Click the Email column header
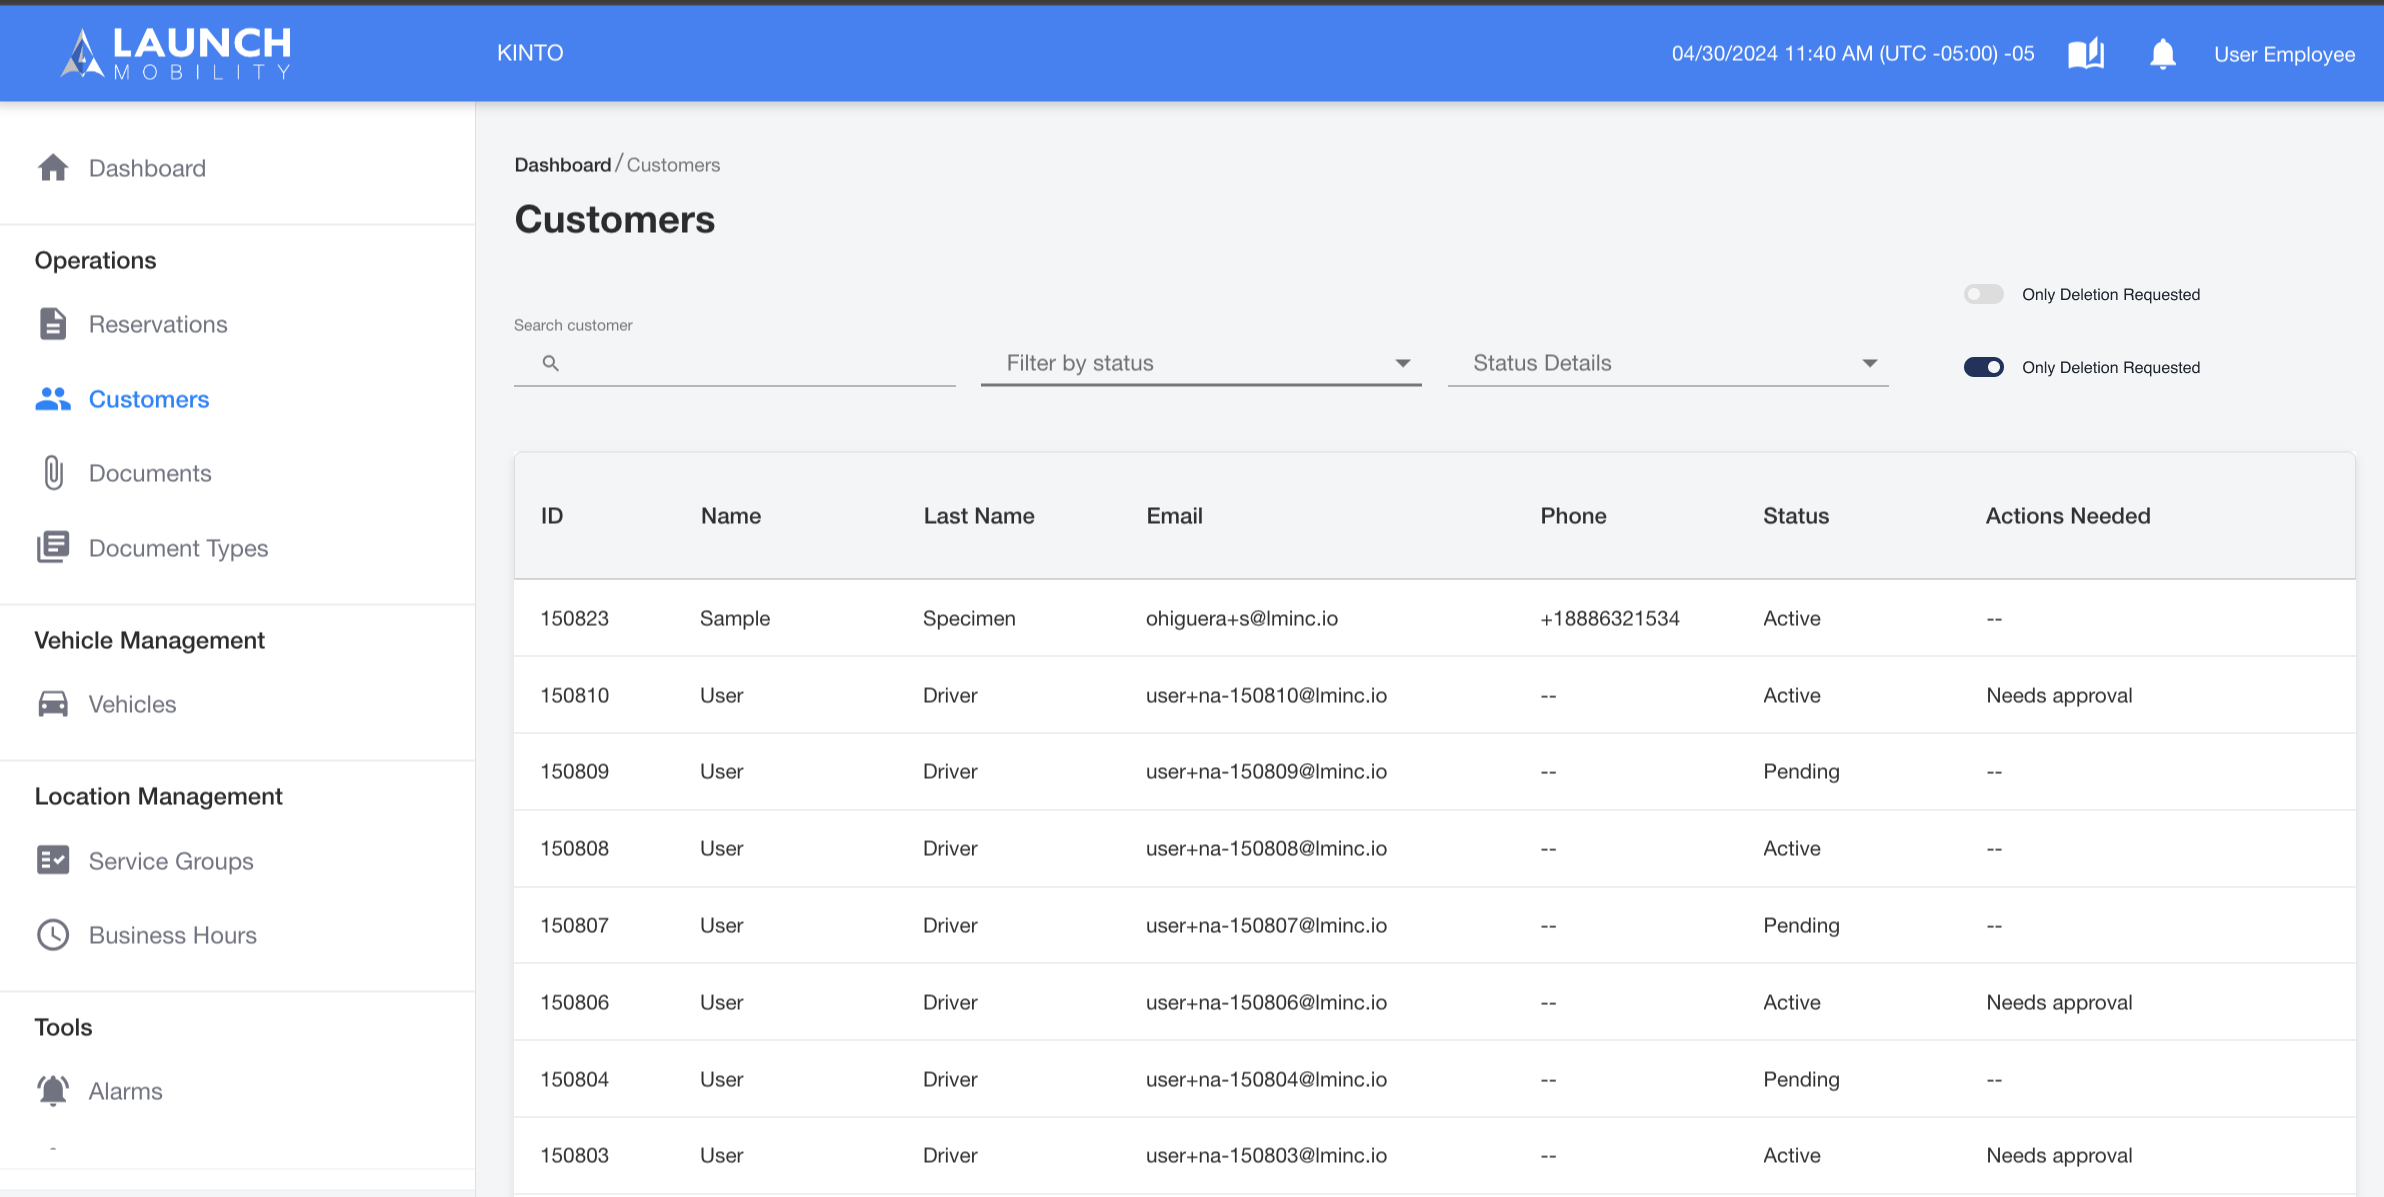 pyautogui.click(x=1174, y=516)
